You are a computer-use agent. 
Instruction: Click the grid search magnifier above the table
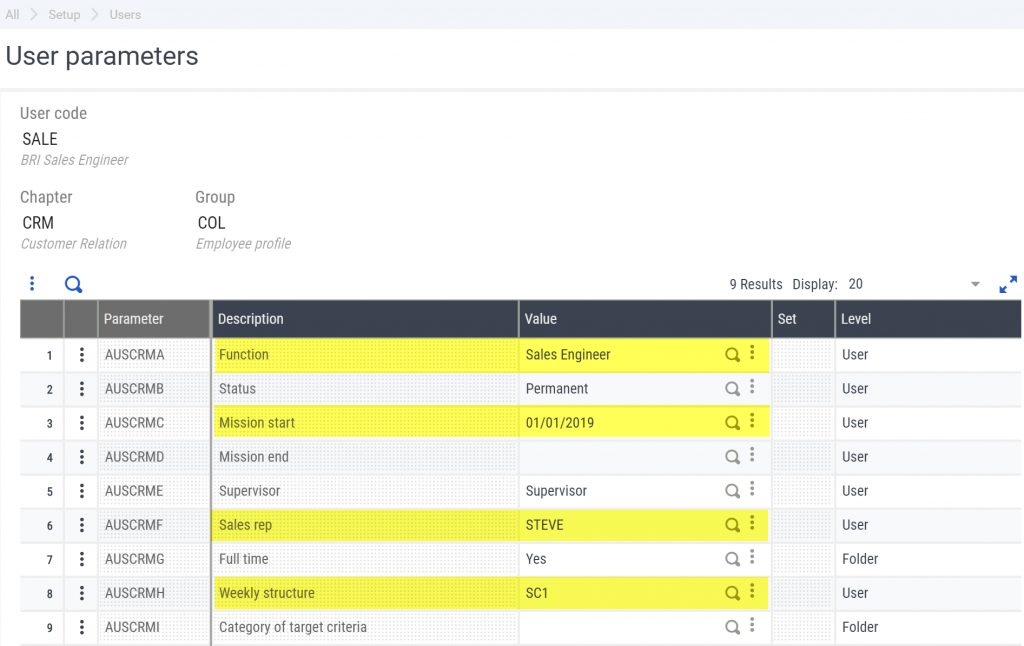click(x=73, y=284)
